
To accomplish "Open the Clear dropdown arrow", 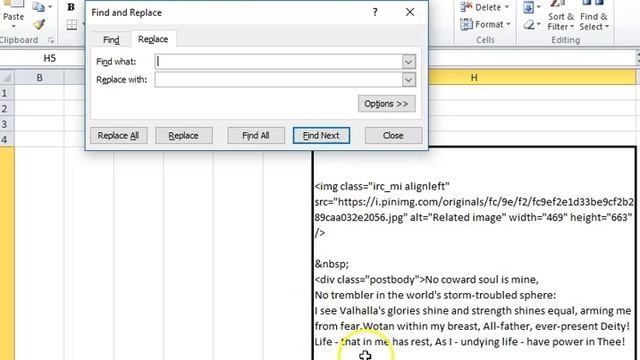I will (539, 25).
